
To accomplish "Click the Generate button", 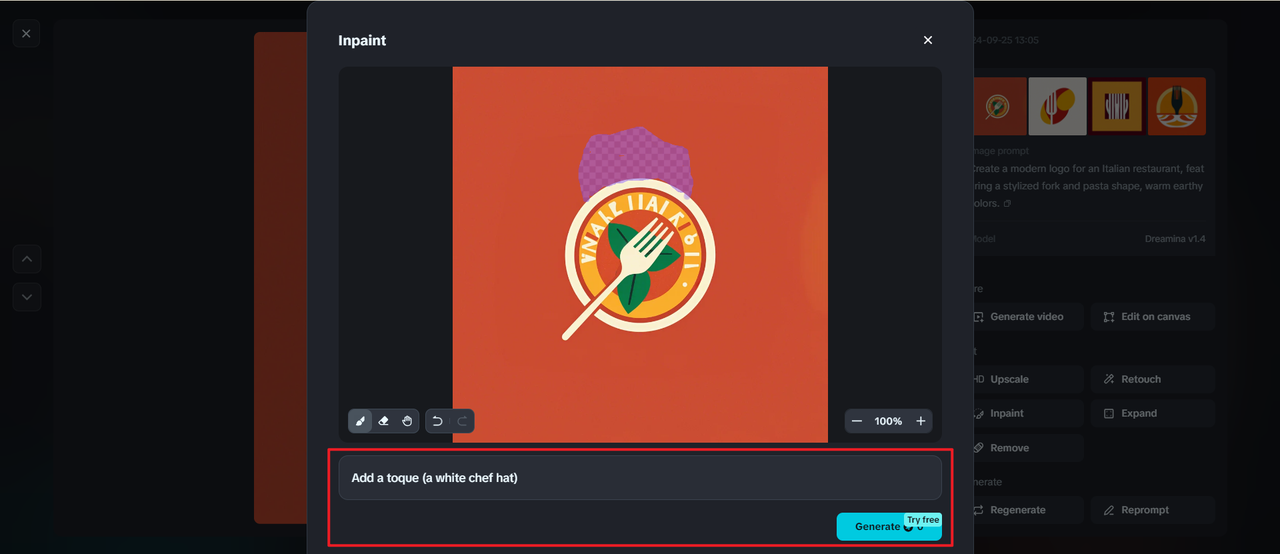I will [889, 526].
